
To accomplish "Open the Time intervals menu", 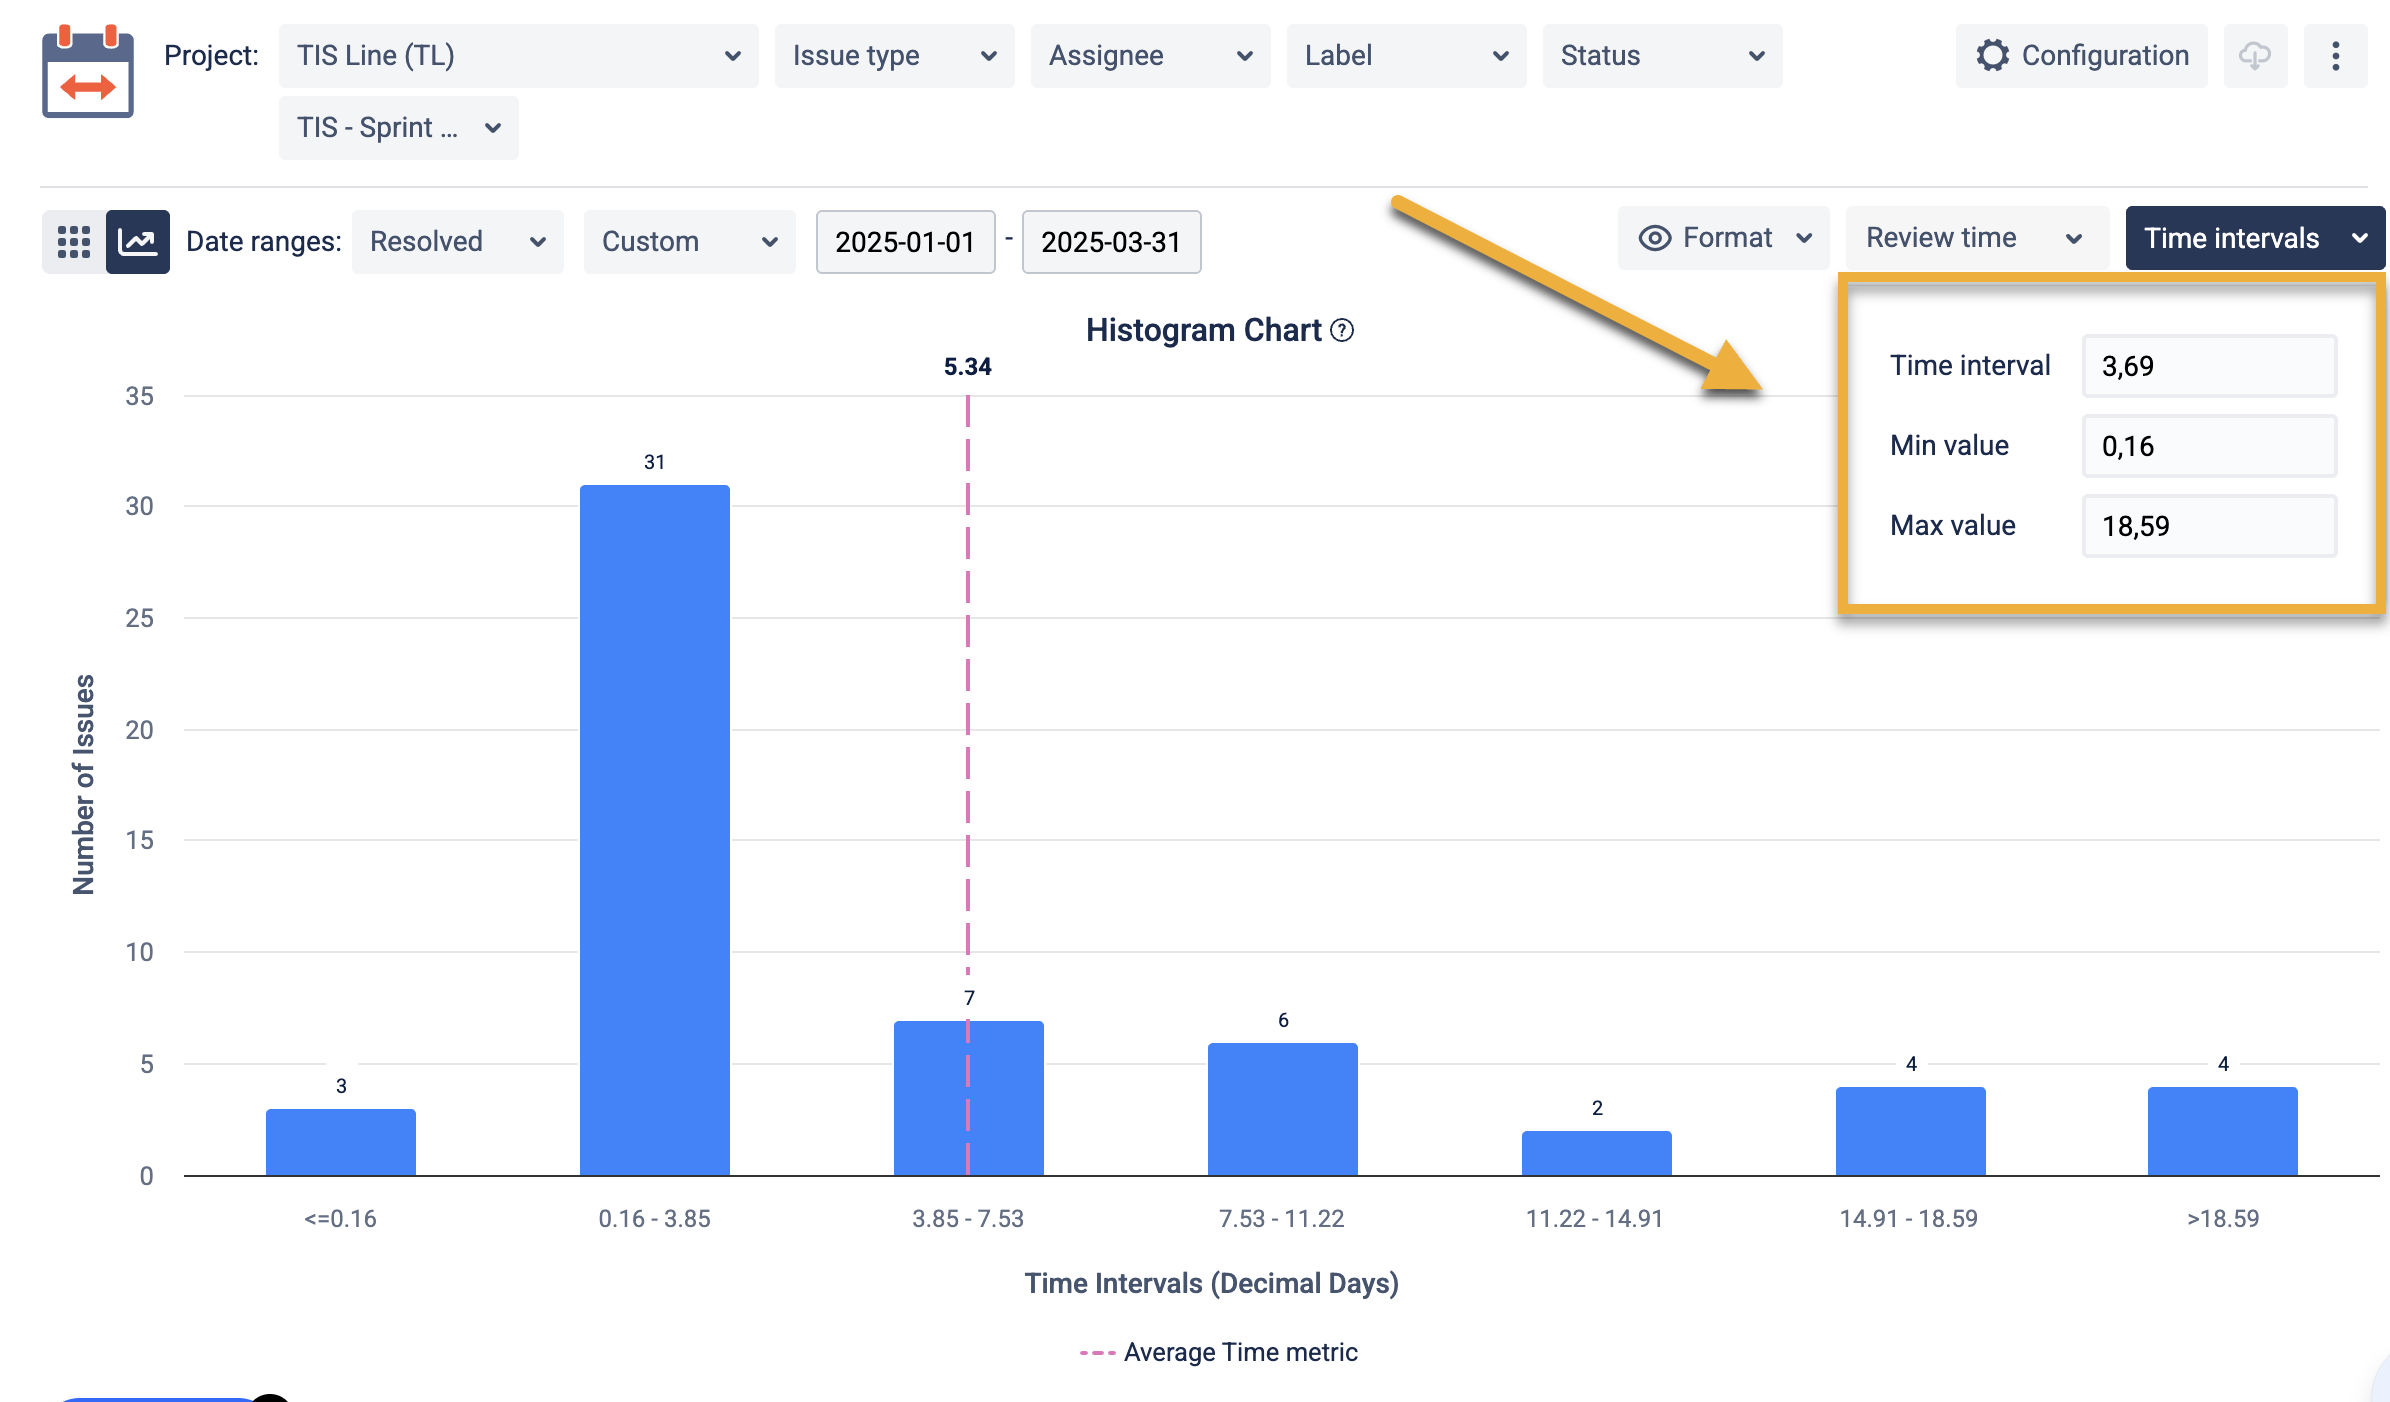I will click(2254, 238).
